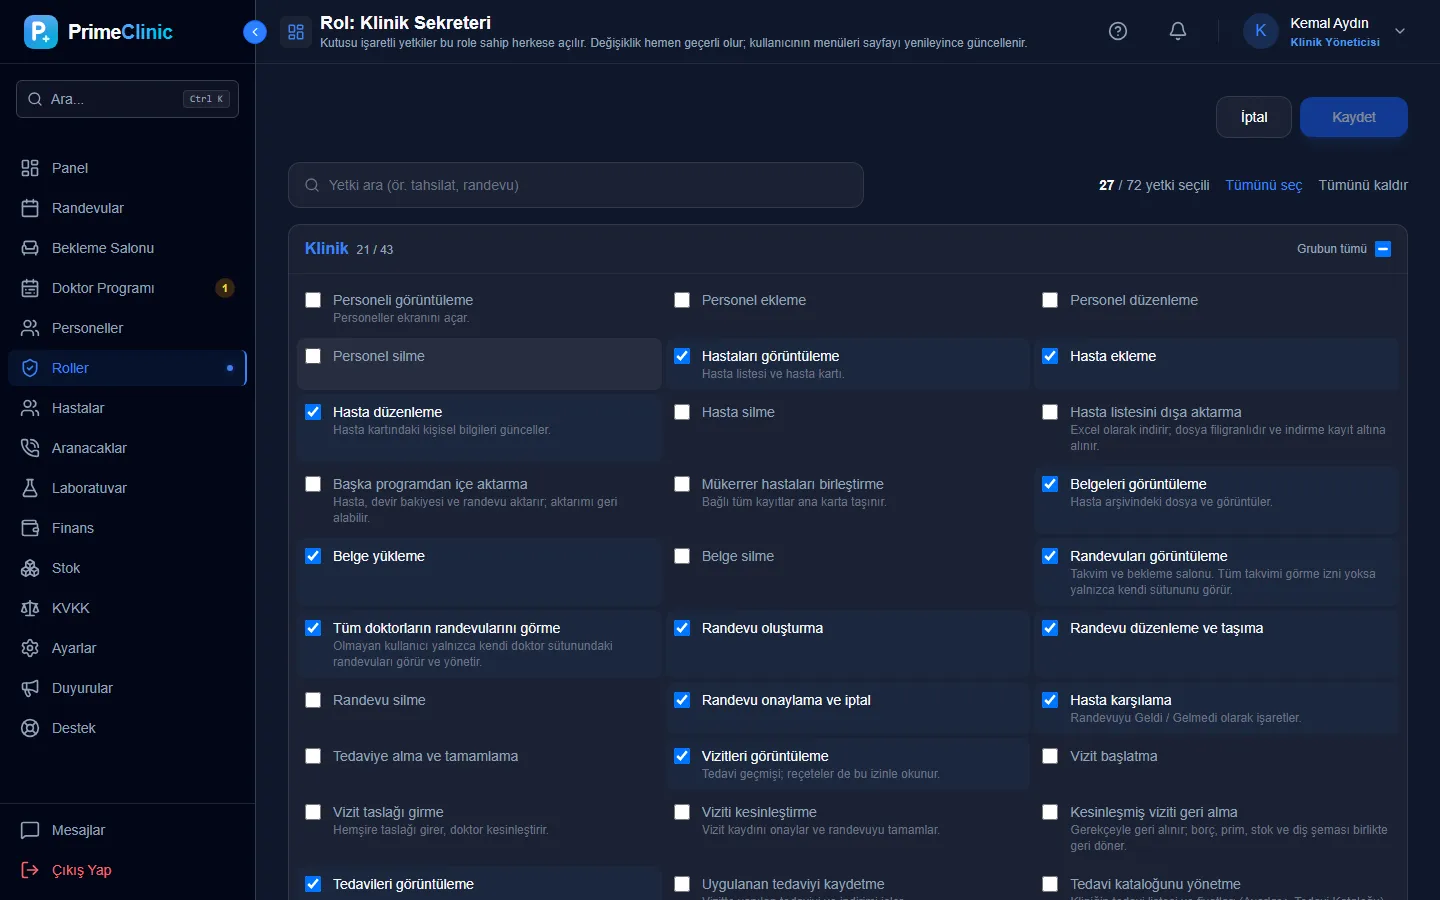Click the Çıkış Yap logout icon

(x=30, y=870)
